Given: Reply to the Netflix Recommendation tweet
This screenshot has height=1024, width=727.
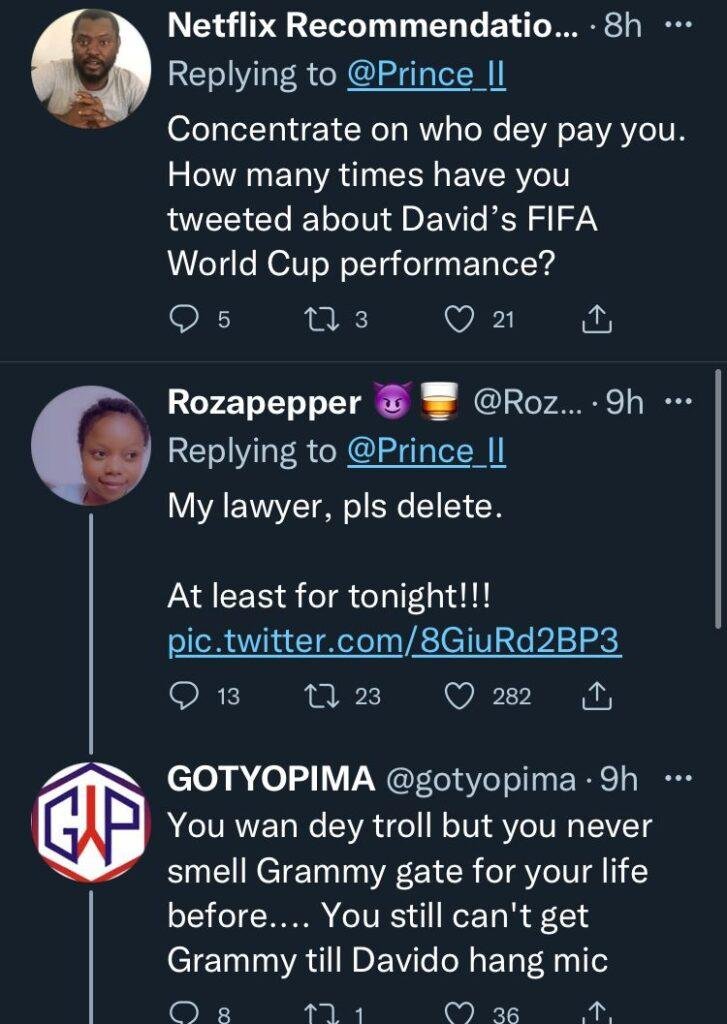Looking at the screenshot, I should (185, 318).
